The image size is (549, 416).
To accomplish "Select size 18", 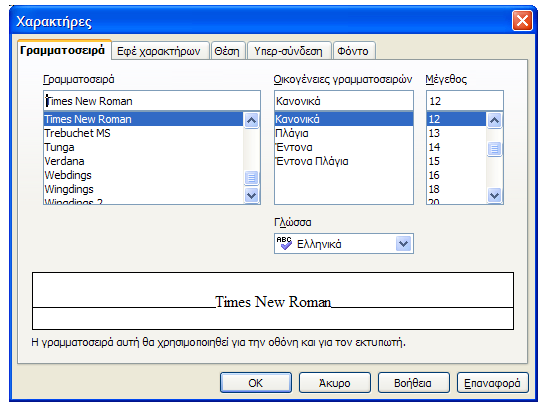I will [456, 189].
